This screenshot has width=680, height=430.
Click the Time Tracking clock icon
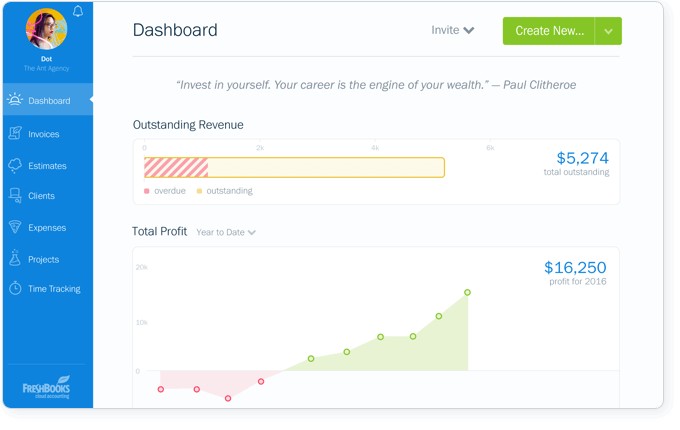tap(15, 288)
